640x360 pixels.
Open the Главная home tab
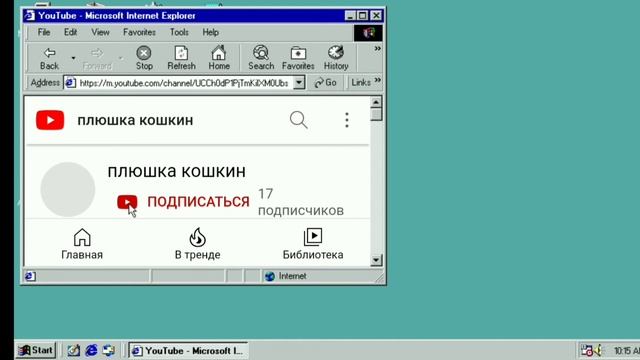click(82, 244)
